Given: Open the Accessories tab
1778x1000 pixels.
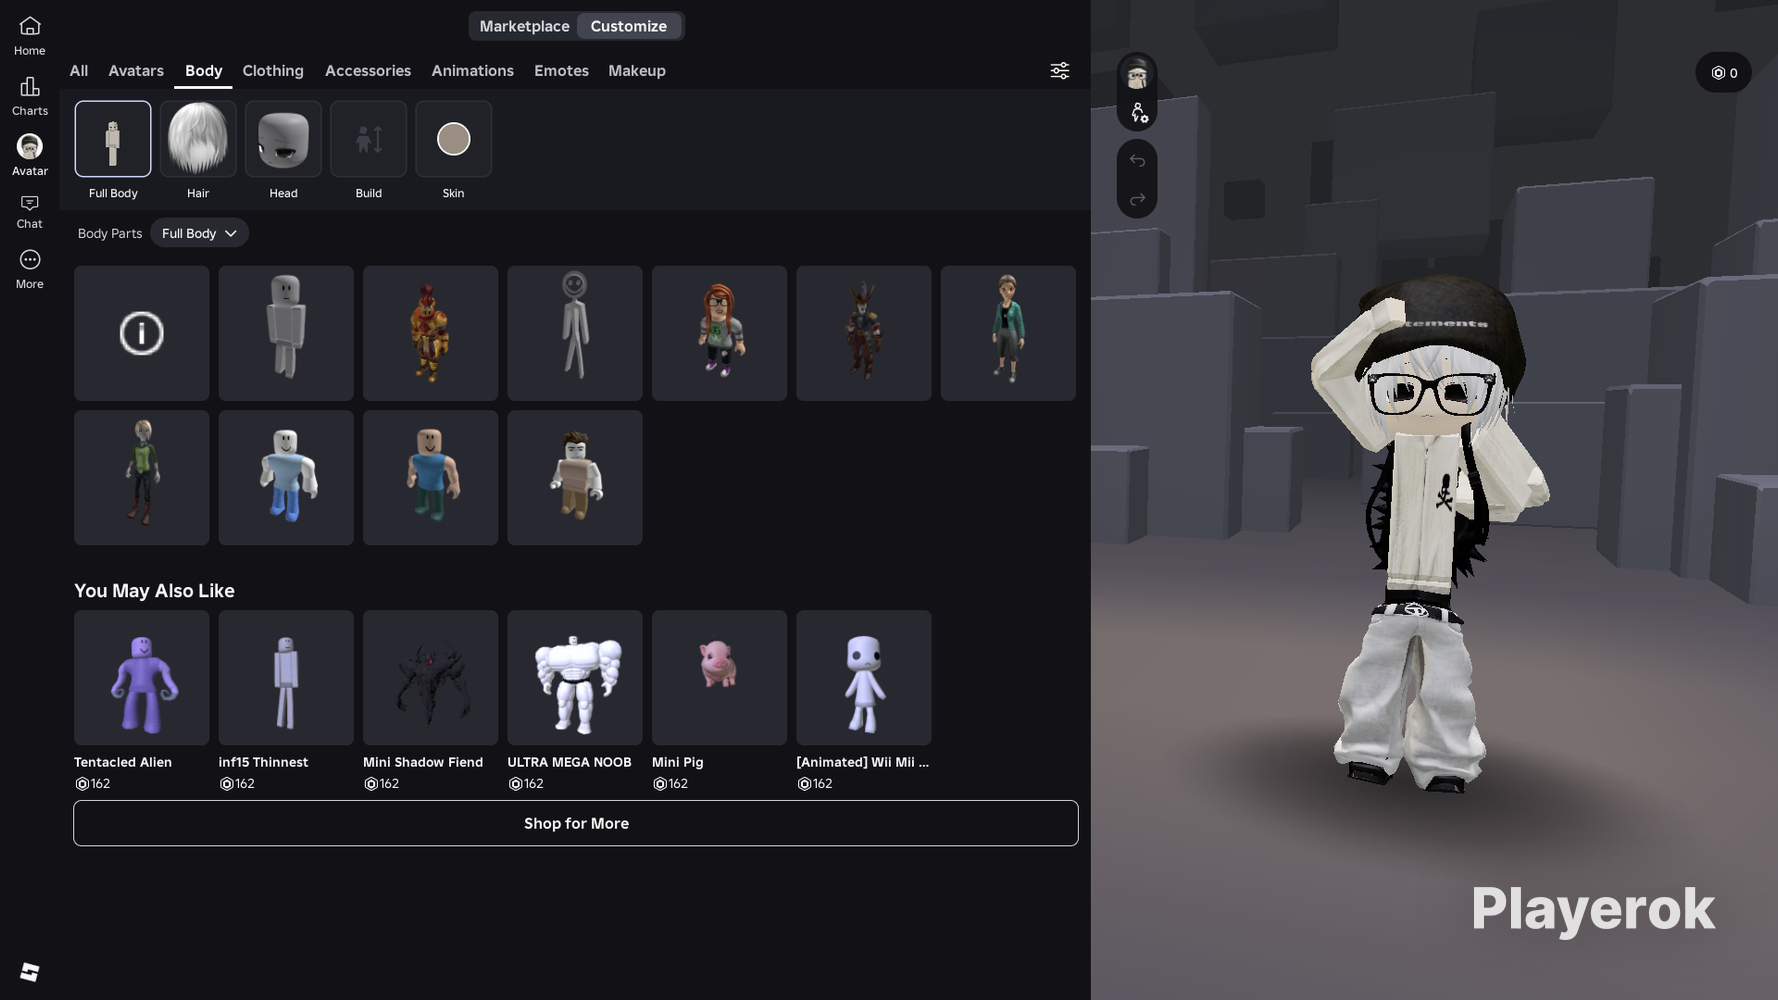Looking at the screenshot, I should tap(368, 71).
